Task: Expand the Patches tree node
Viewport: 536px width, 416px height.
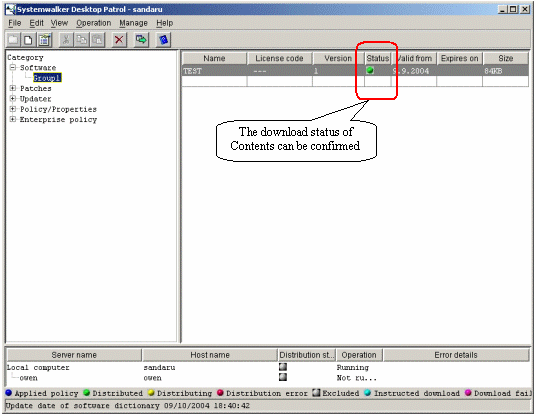Action: pyautogui.click(x=13, y=88)
